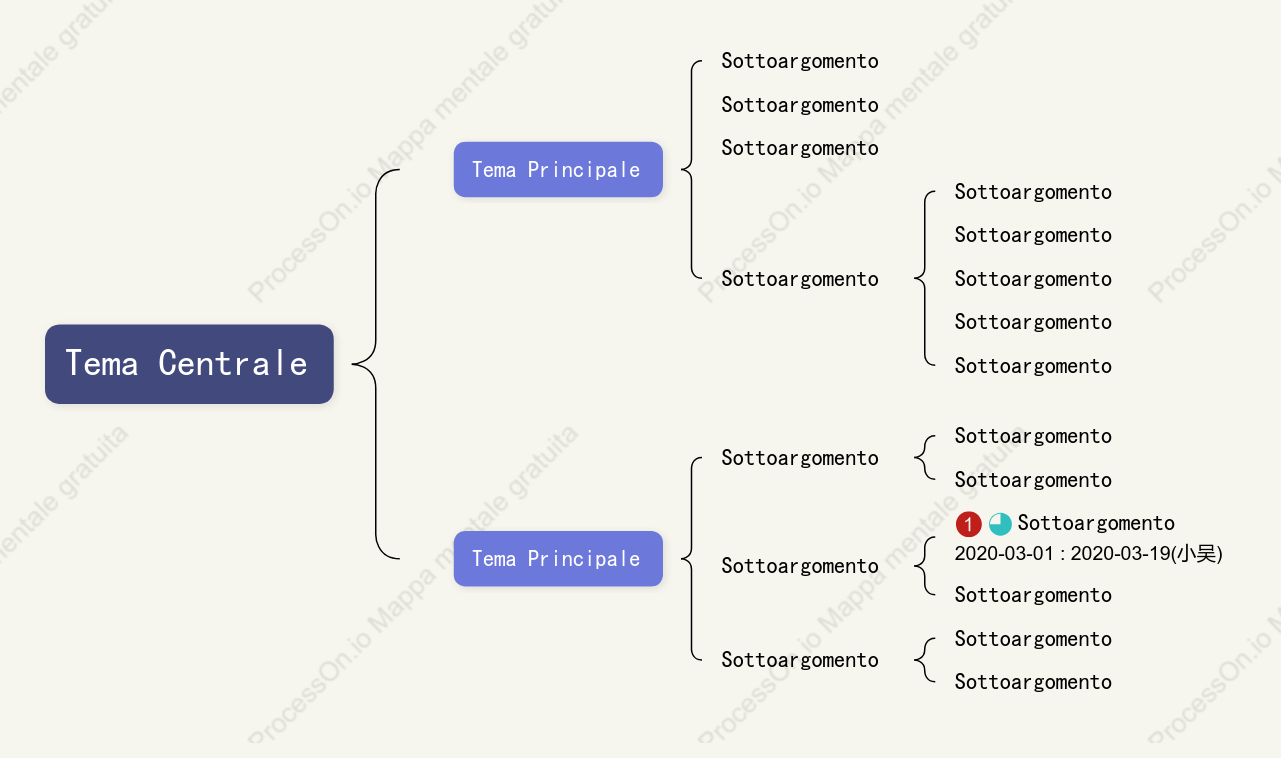This screenshot has height=758, width=1281.
Task: Select Sottoargomento leaf directly above the priority icon
Action: [x=1033, y=480]
